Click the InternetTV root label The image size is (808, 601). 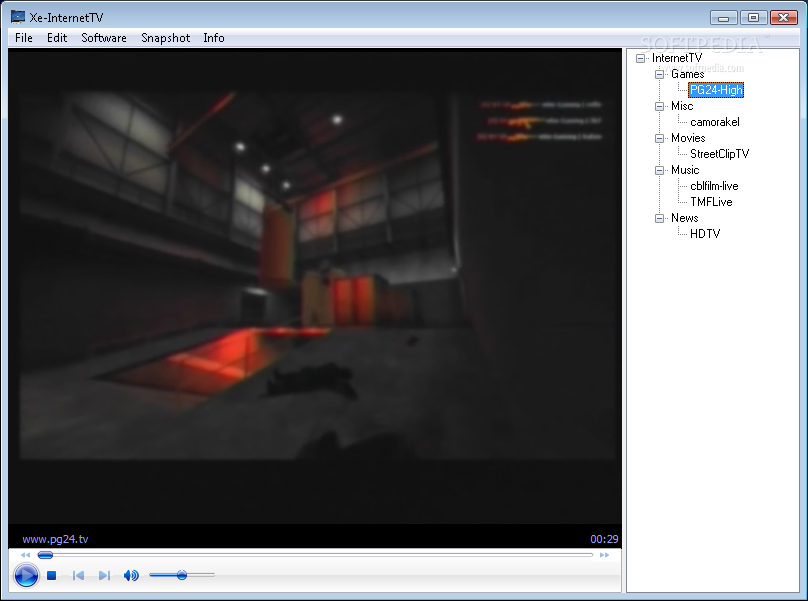(x=677, y=58)
